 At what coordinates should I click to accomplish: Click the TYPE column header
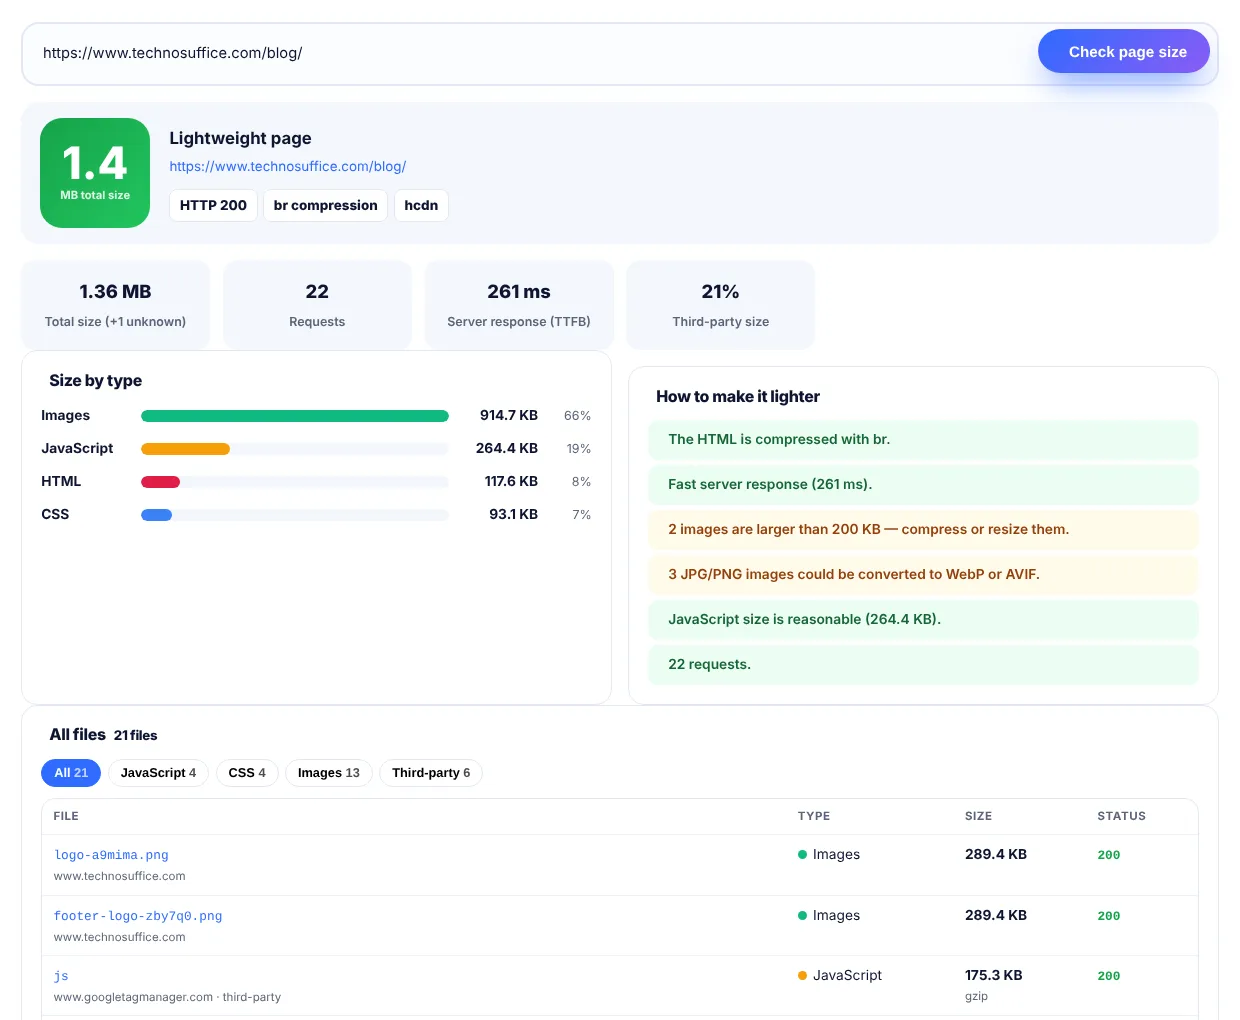814,816
